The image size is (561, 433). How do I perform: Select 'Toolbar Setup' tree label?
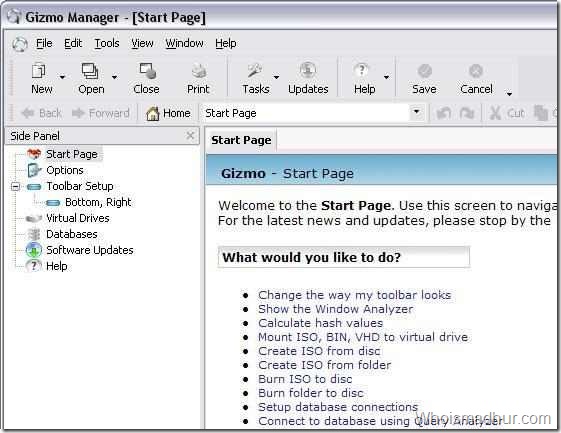80,186
